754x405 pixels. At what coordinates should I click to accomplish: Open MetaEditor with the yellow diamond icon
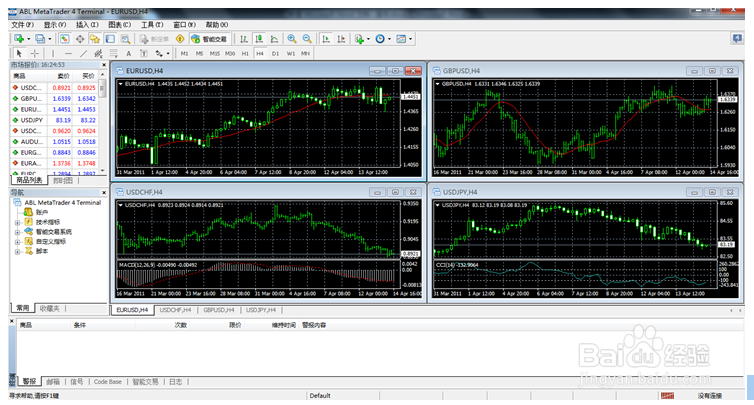180,39
